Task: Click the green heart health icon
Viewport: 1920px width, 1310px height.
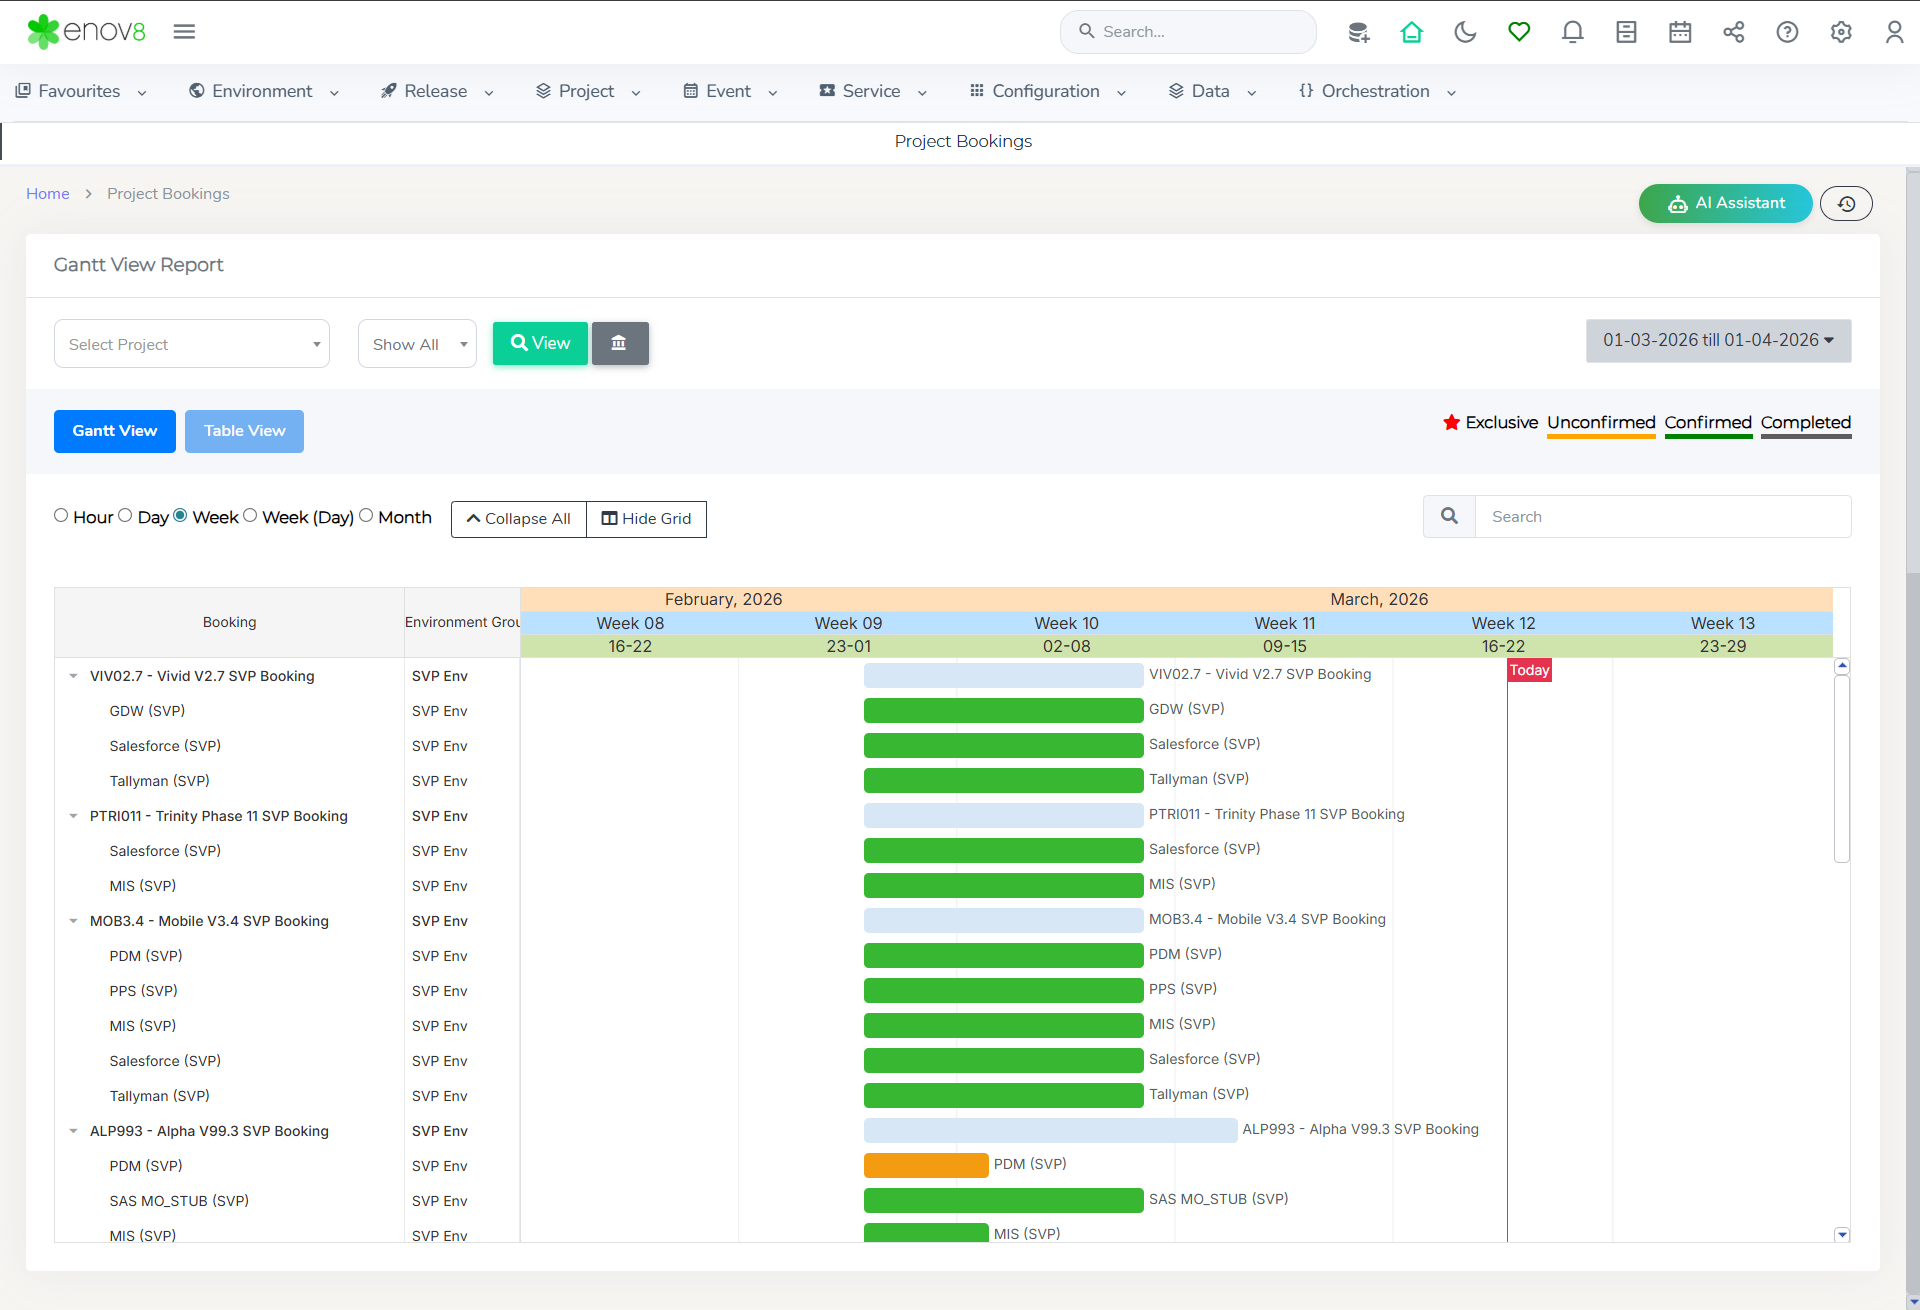Action: (x=1519, y=32)
